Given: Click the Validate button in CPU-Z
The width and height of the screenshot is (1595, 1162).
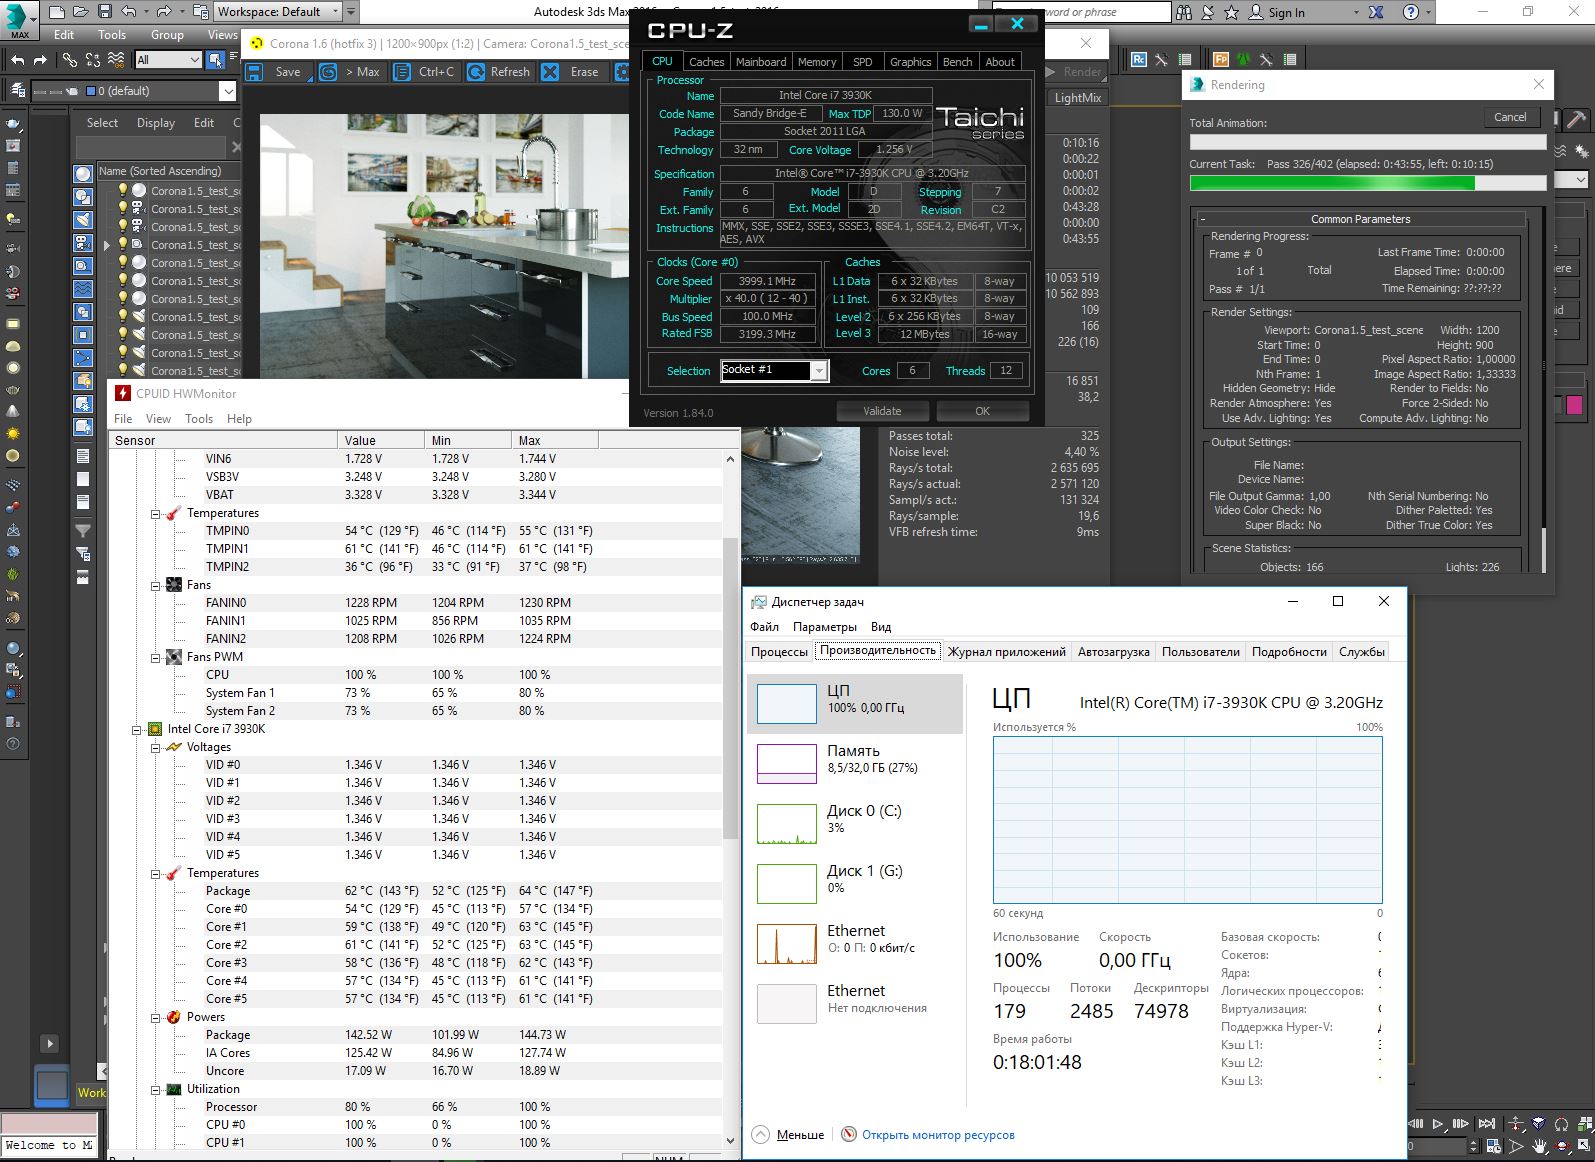Looking at the screenshot, I should (882, 411).
